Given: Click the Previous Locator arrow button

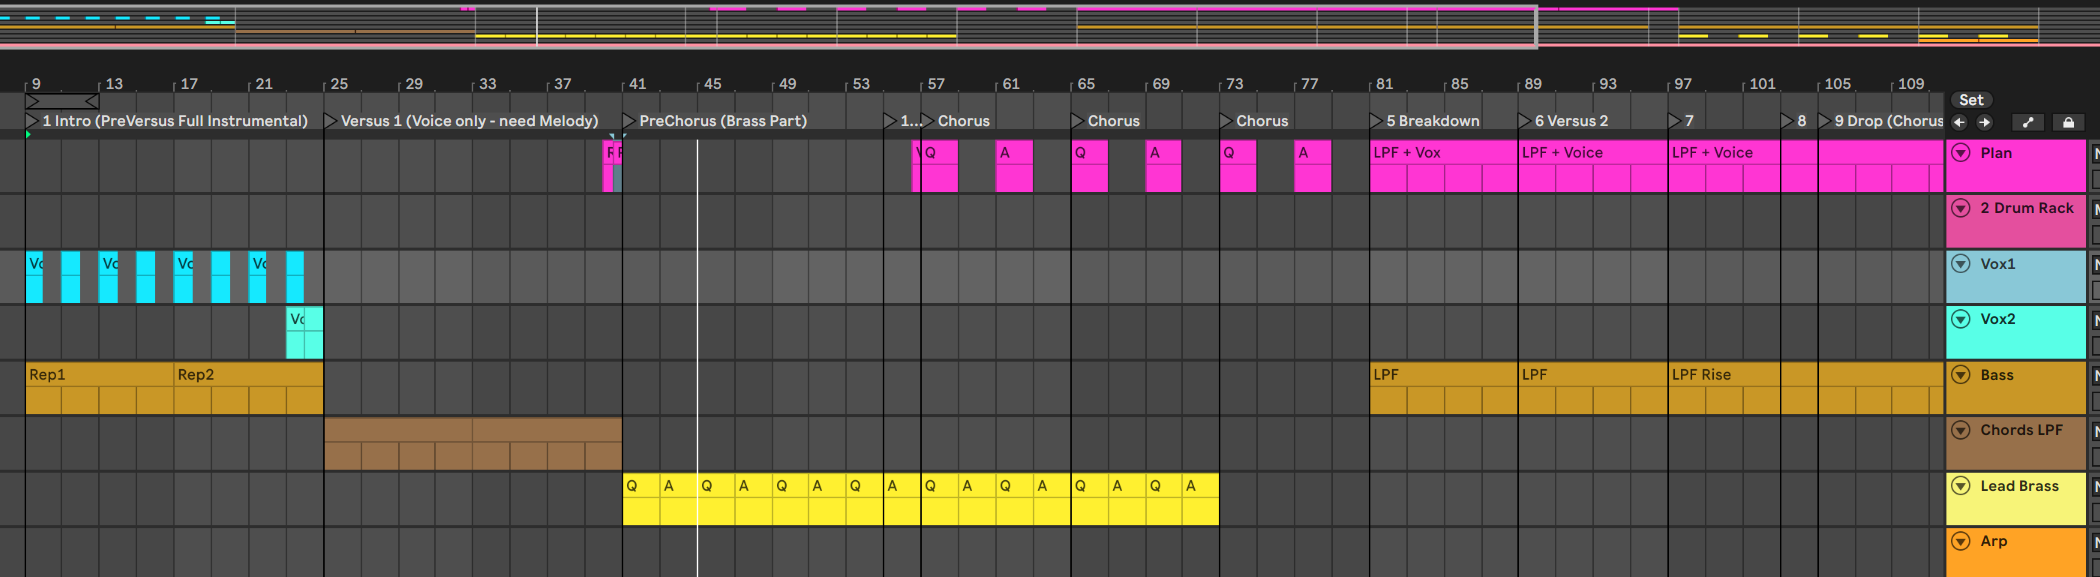Looking at the screenshot, I should [1959, 122].
